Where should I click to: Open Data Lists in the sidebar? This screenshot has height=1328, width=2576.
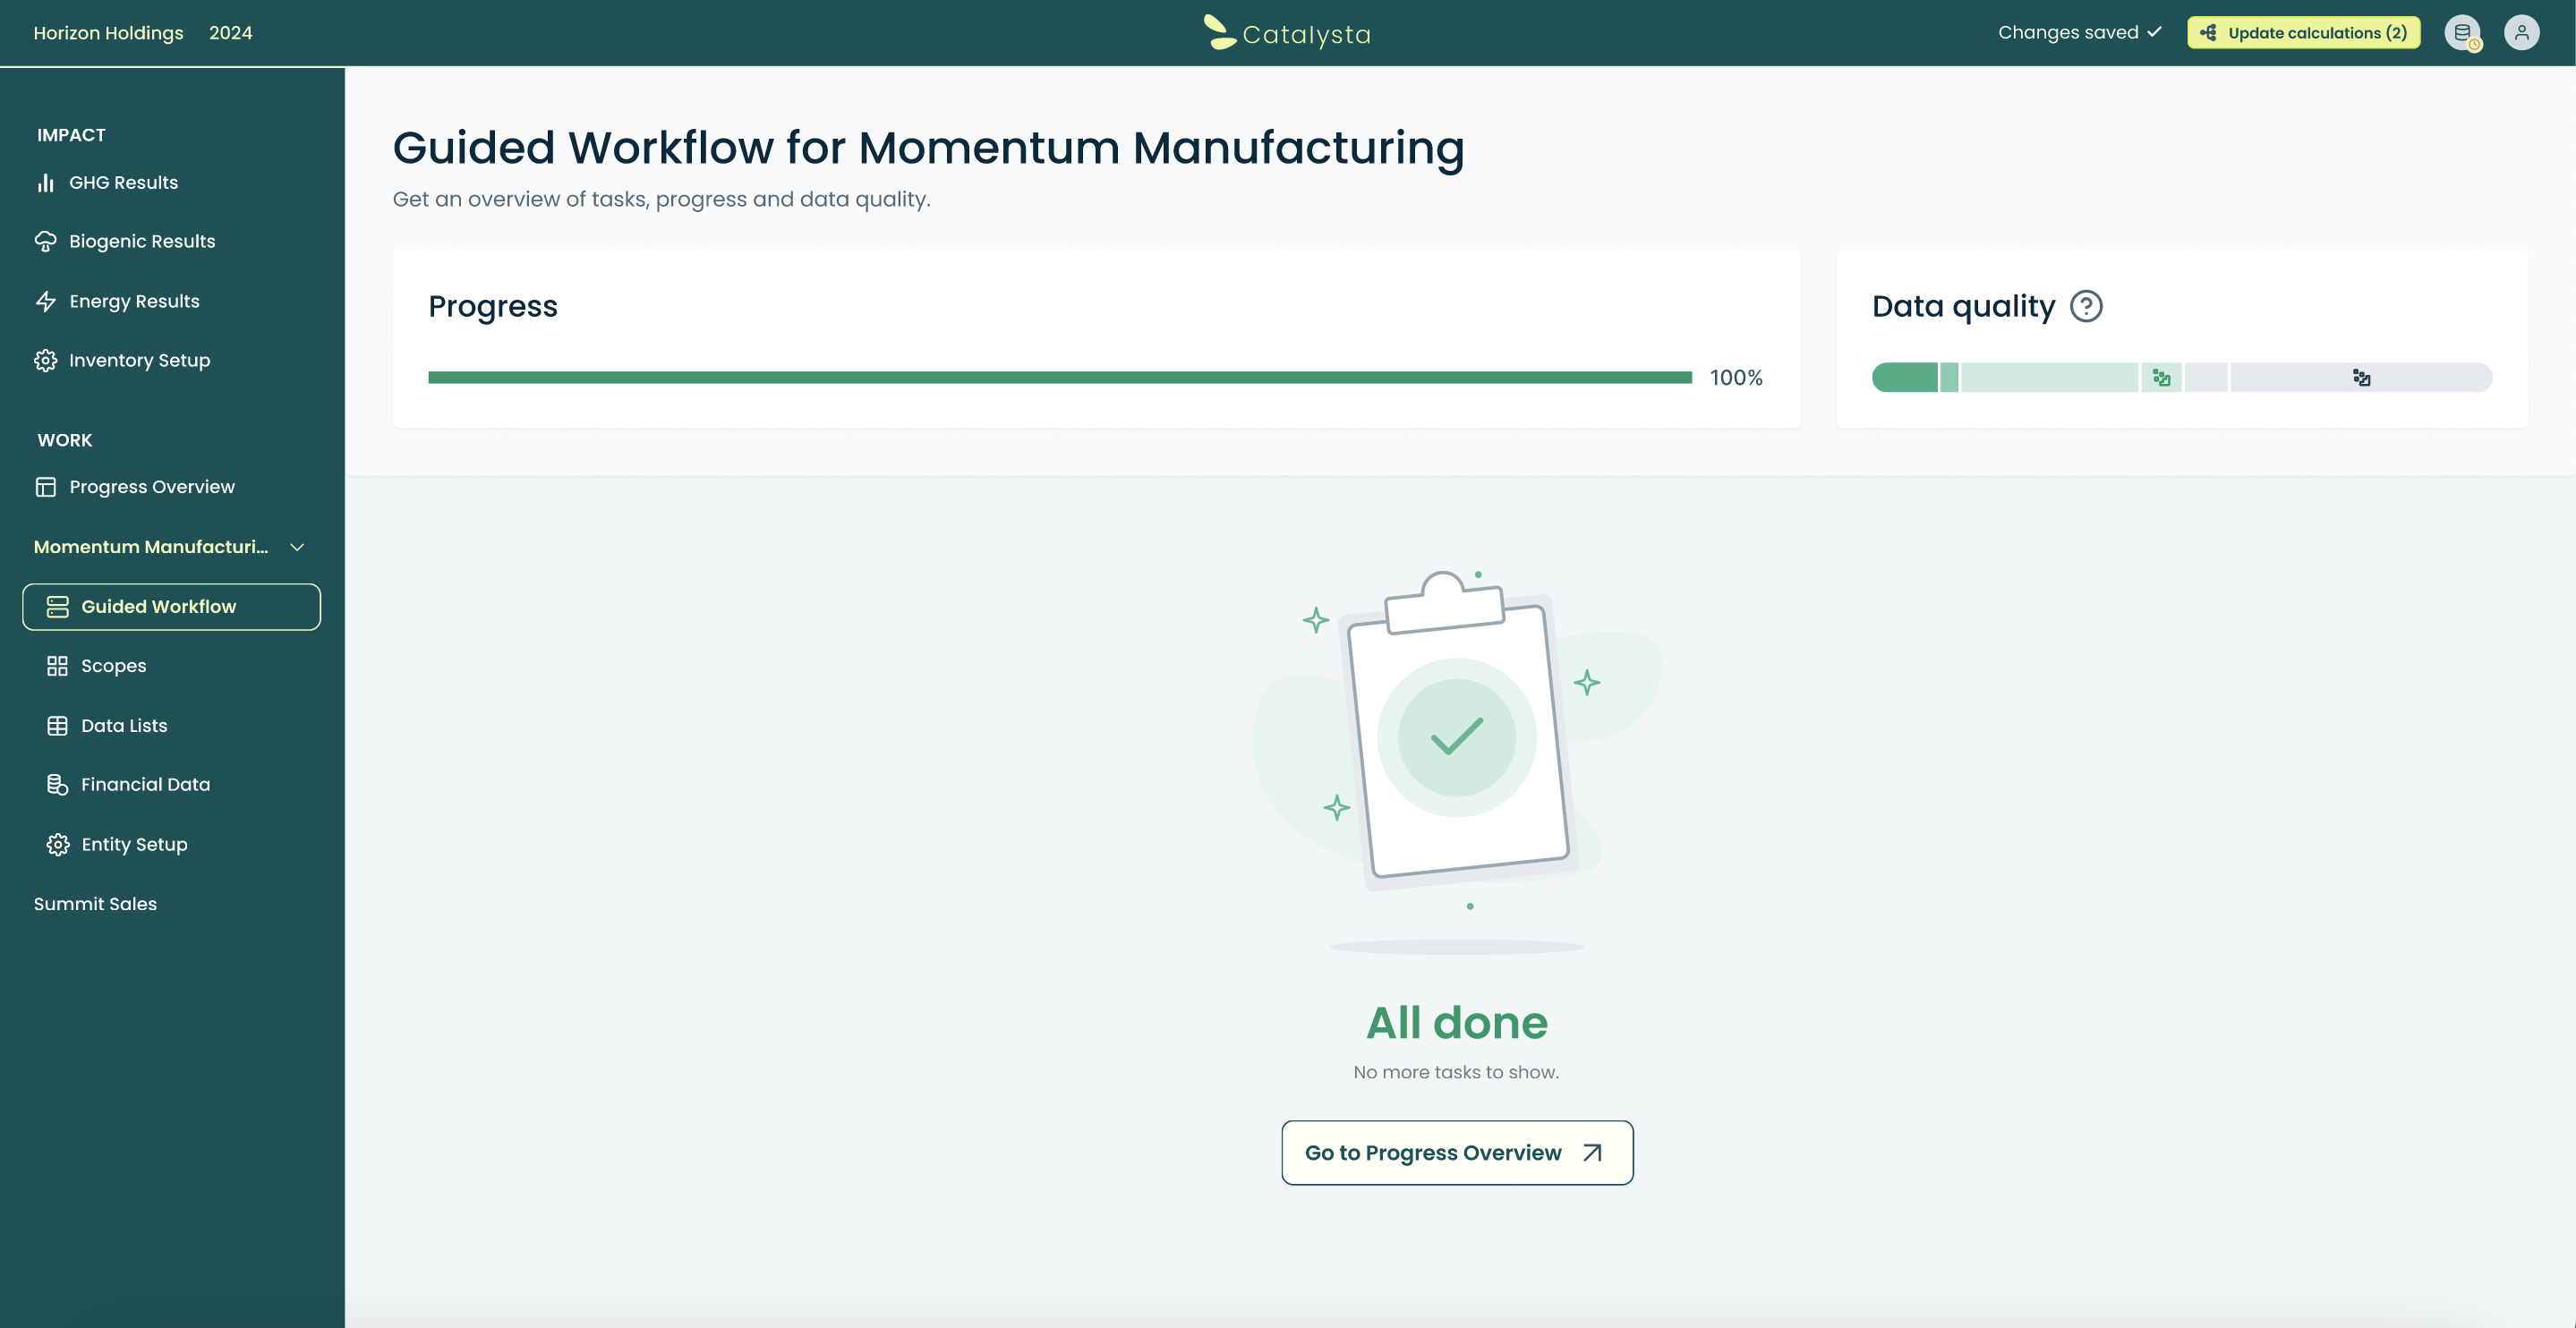124,726
